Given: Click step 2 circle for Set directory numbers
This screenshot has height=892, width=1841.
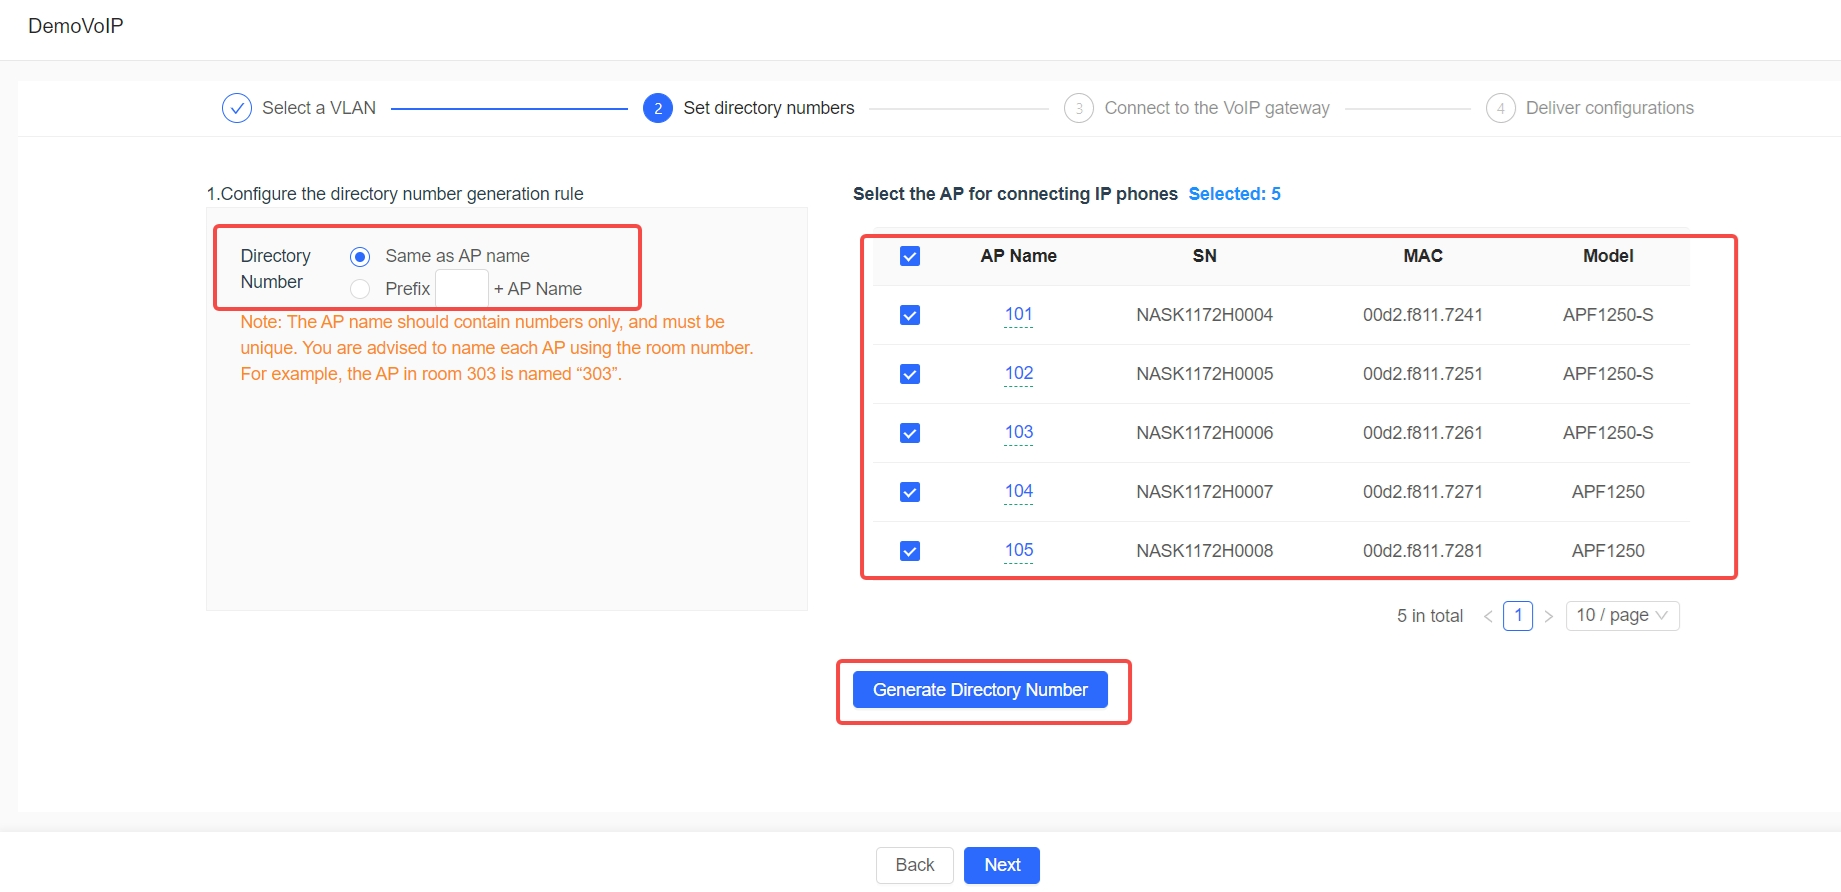Looking at the screenshot, I should [657, 108].
